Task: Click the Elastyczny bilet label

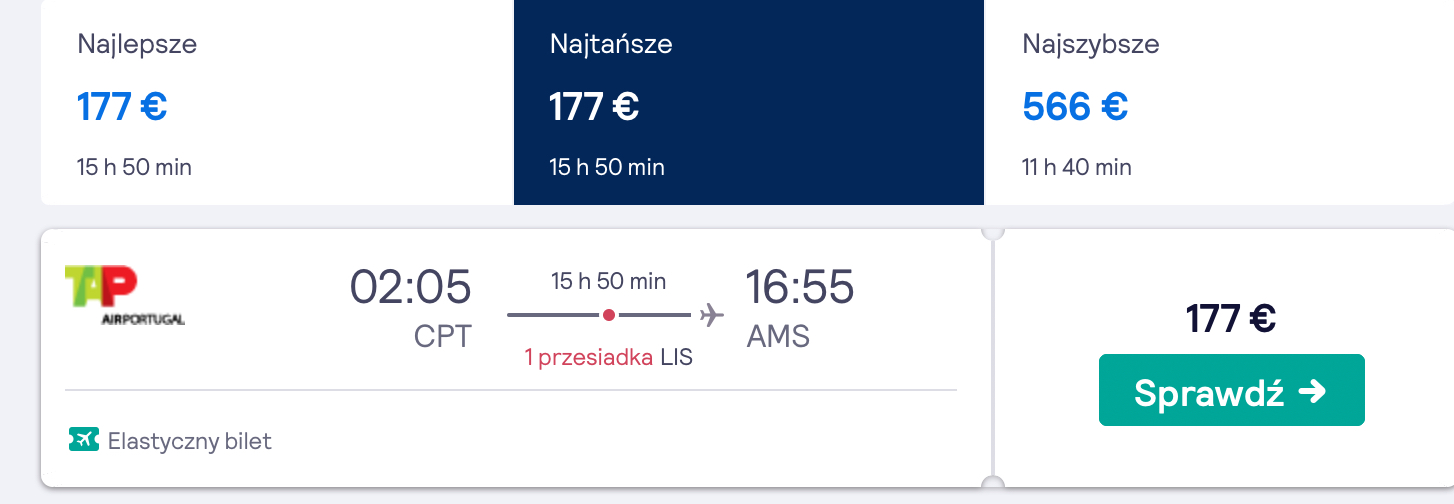Action: pos(190,441)
